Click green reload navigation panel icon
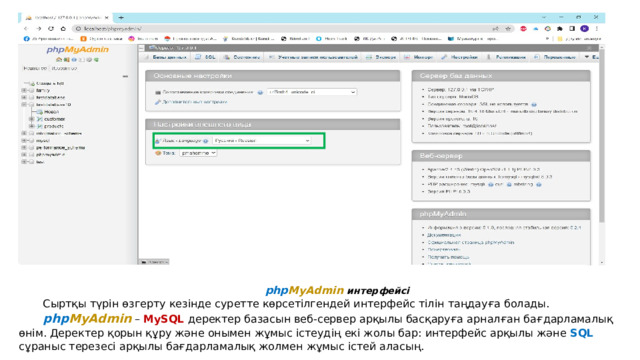This screenshot has height=360, width=640. coord(96,60)
